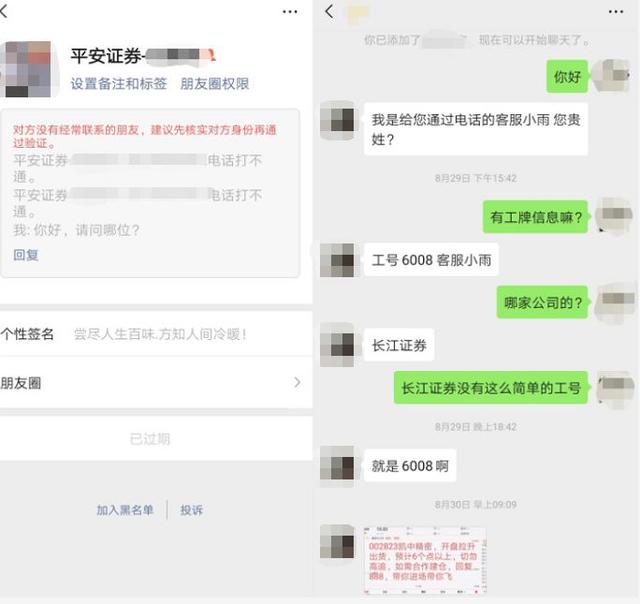Open the stock tip image message
640x604 pixels.
pyautogui.click(x=425, y=561)
